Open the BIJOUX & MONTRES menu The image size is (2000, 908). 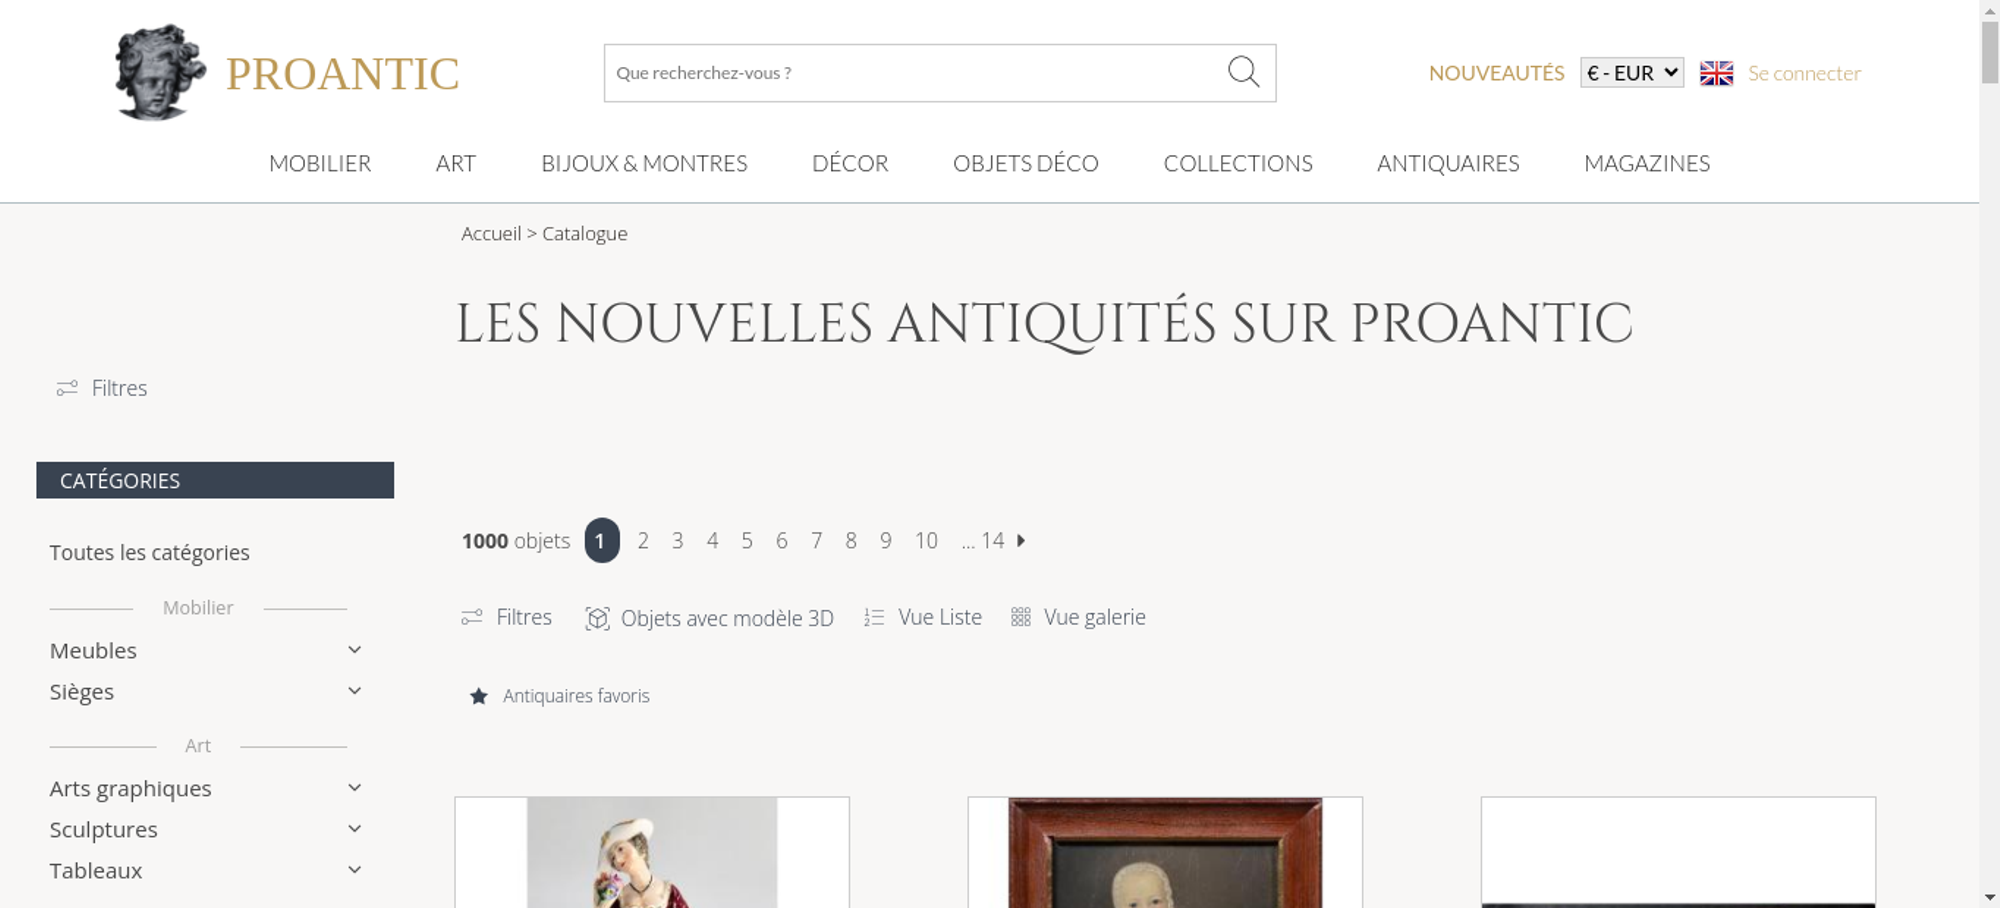(x=644, y=163)
